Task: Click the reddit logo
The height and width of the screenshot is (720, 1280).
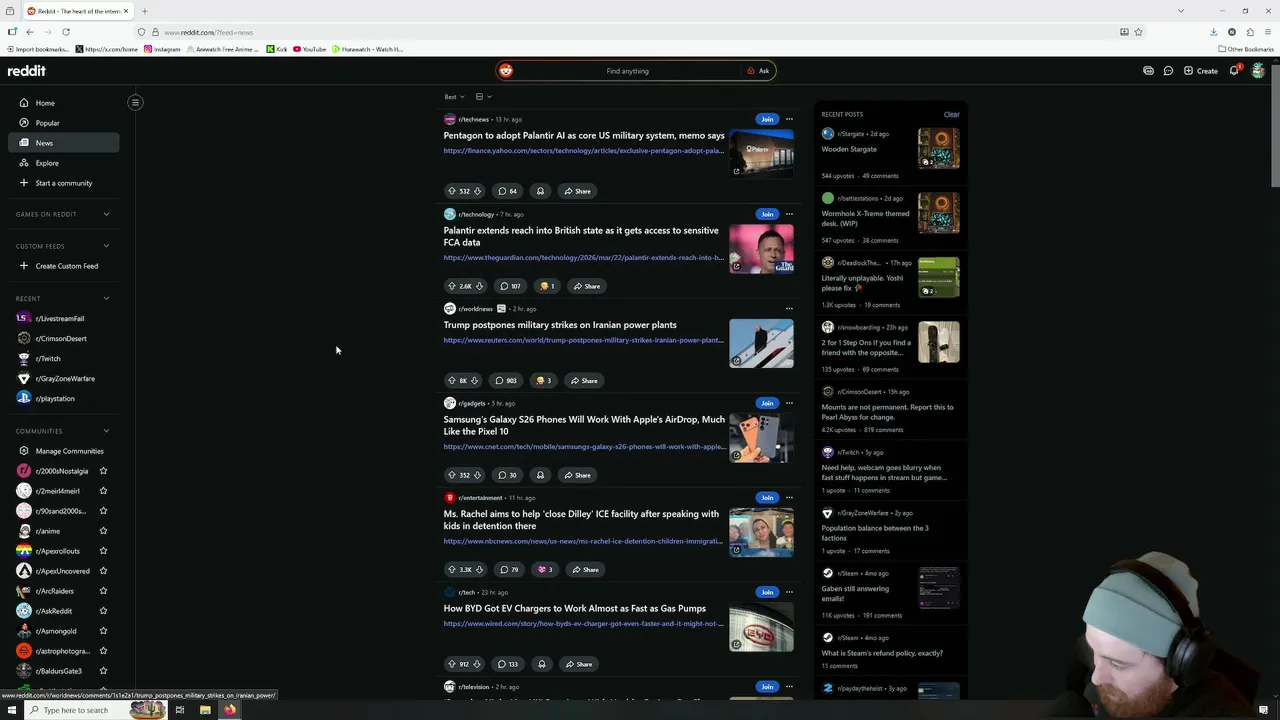Action: point(27,71)
